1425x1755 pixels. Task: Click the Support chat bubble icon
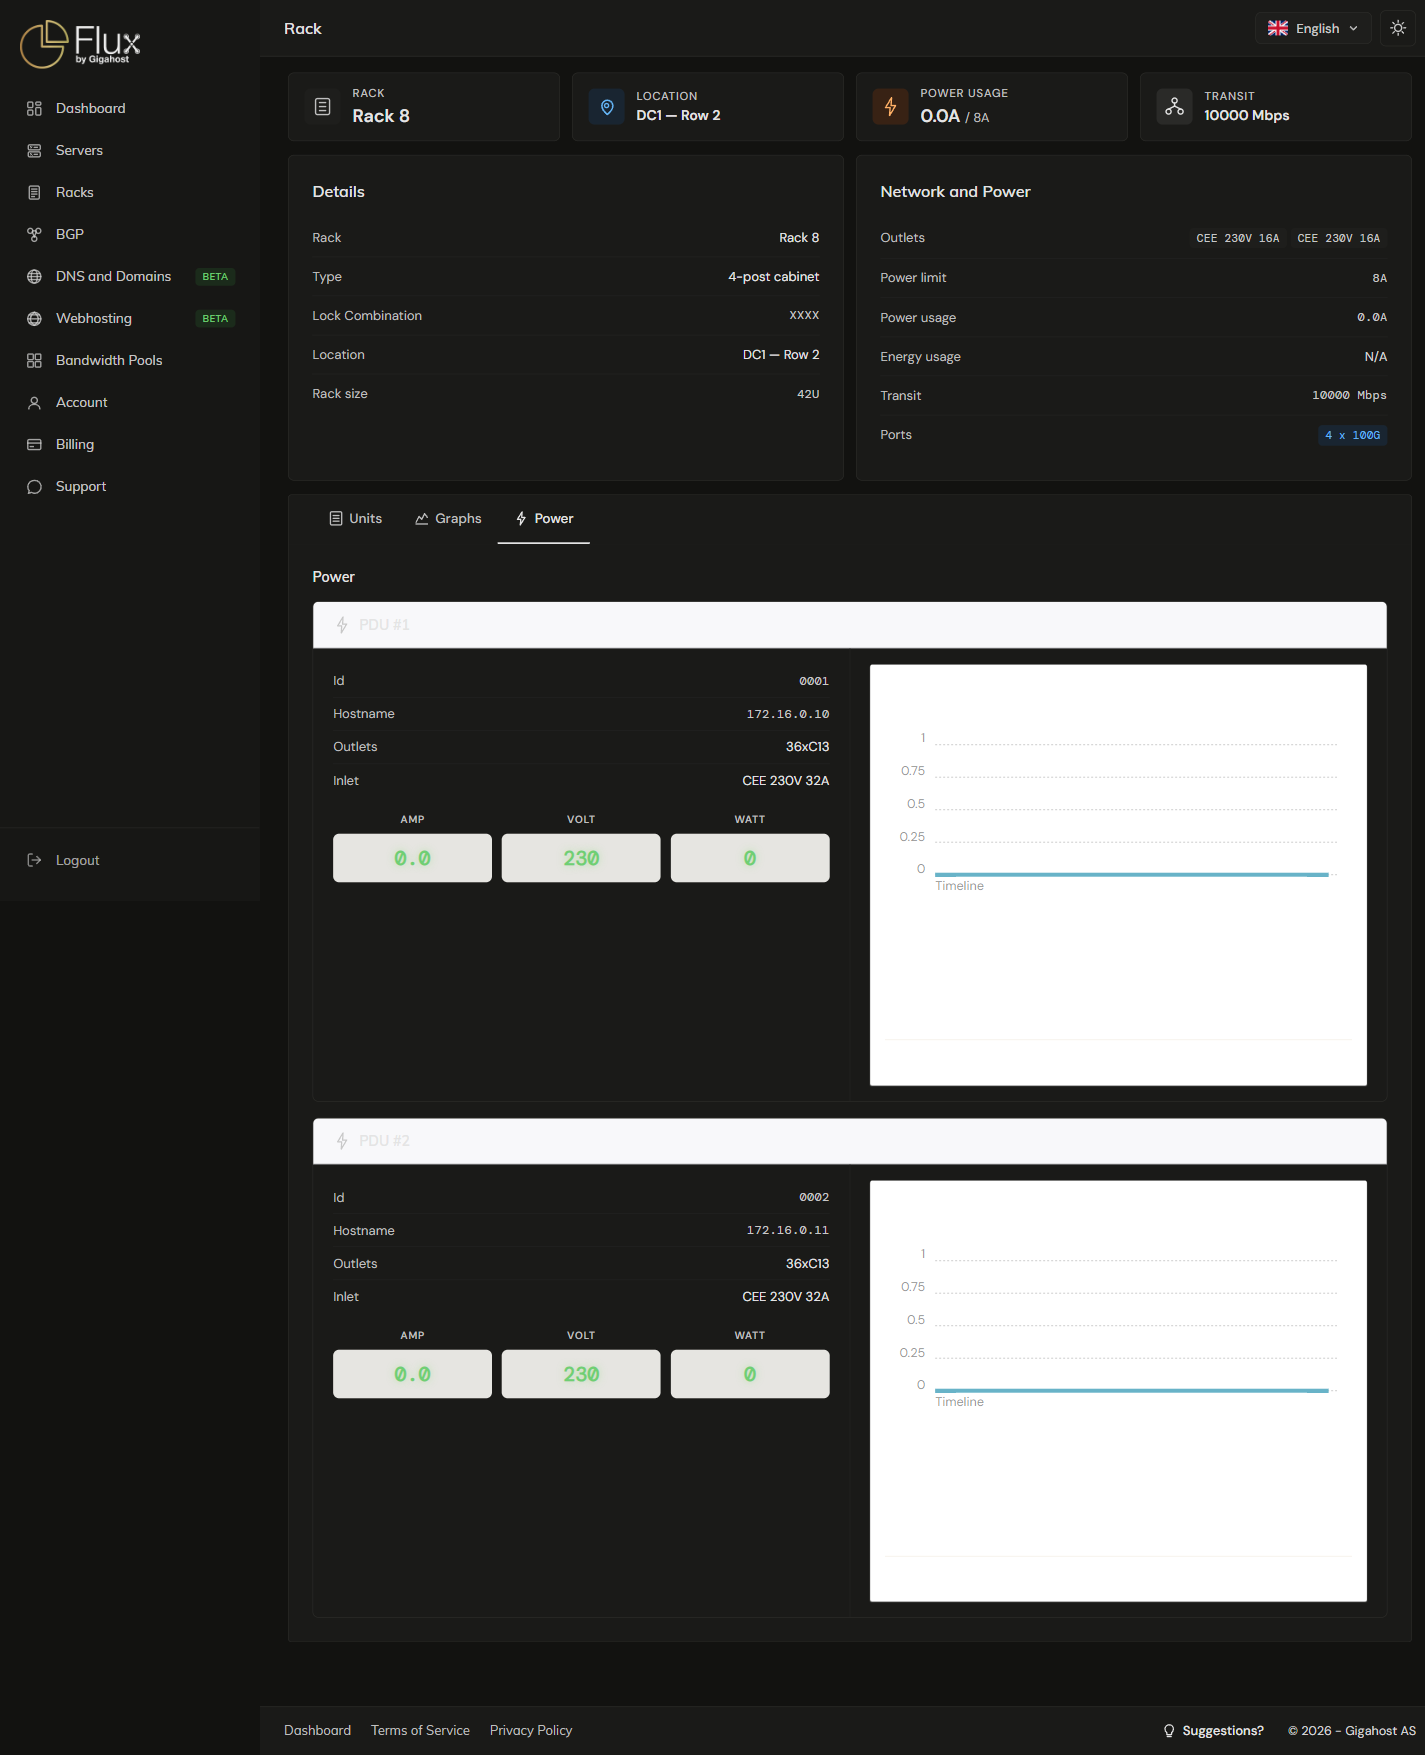[x=34, y=486]
